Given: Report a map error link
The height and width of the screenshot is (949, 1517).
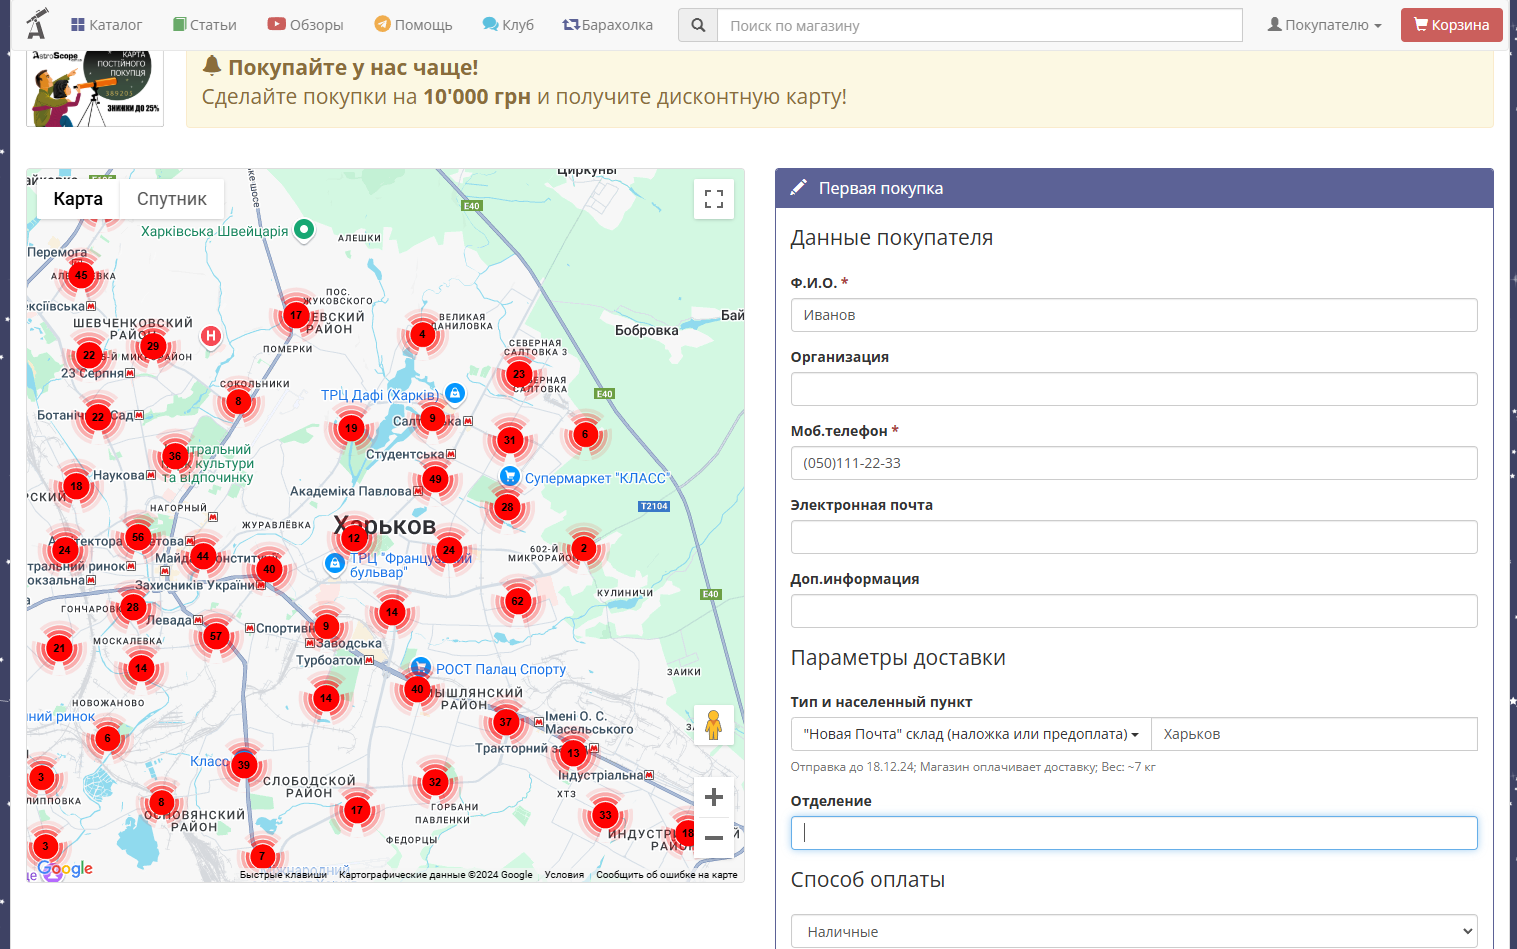Looking at the screenshot, I should point(667,875).
